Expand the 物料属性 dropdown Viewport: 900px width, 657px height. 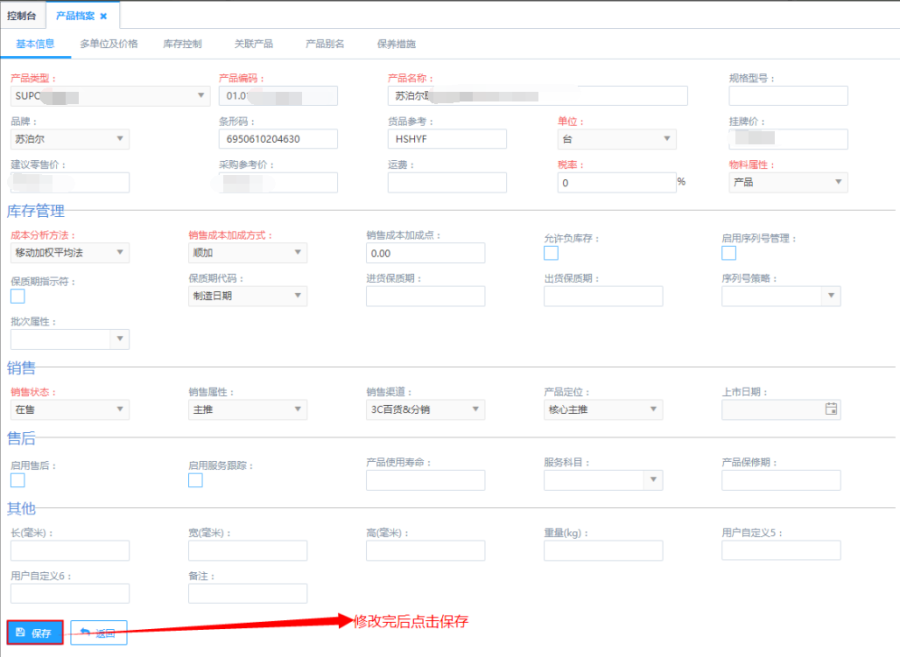point(788,182)
